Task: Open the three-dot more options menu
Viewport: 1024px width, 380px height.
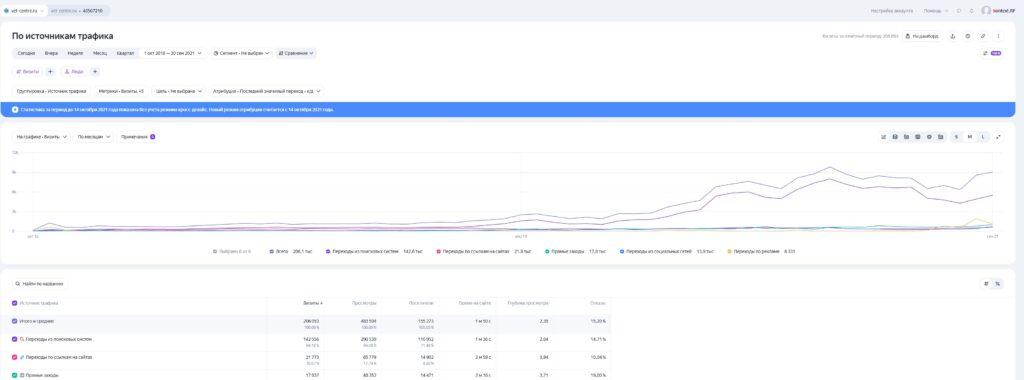Action: (x=999, y=37)
